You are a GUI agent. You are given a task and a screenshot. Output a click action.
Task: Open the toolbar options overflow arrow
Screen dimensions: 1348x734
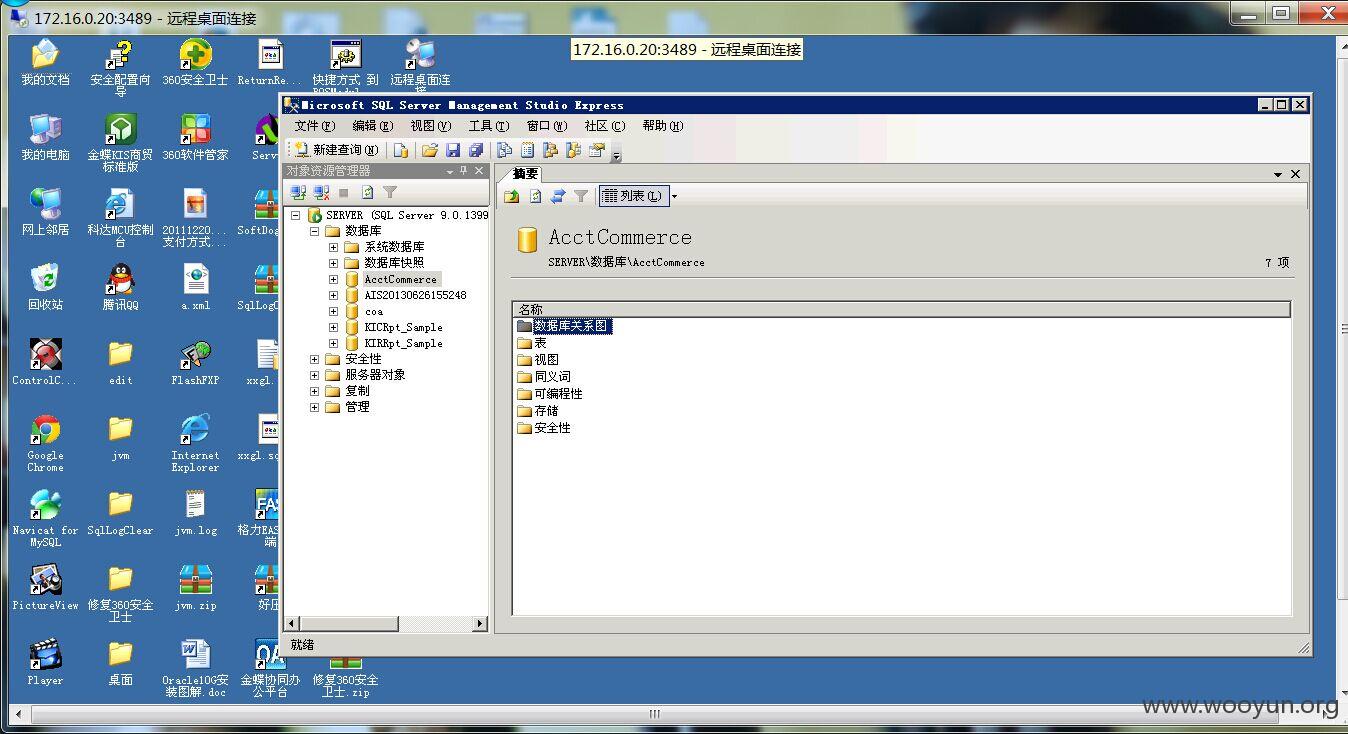click(616, 153)
